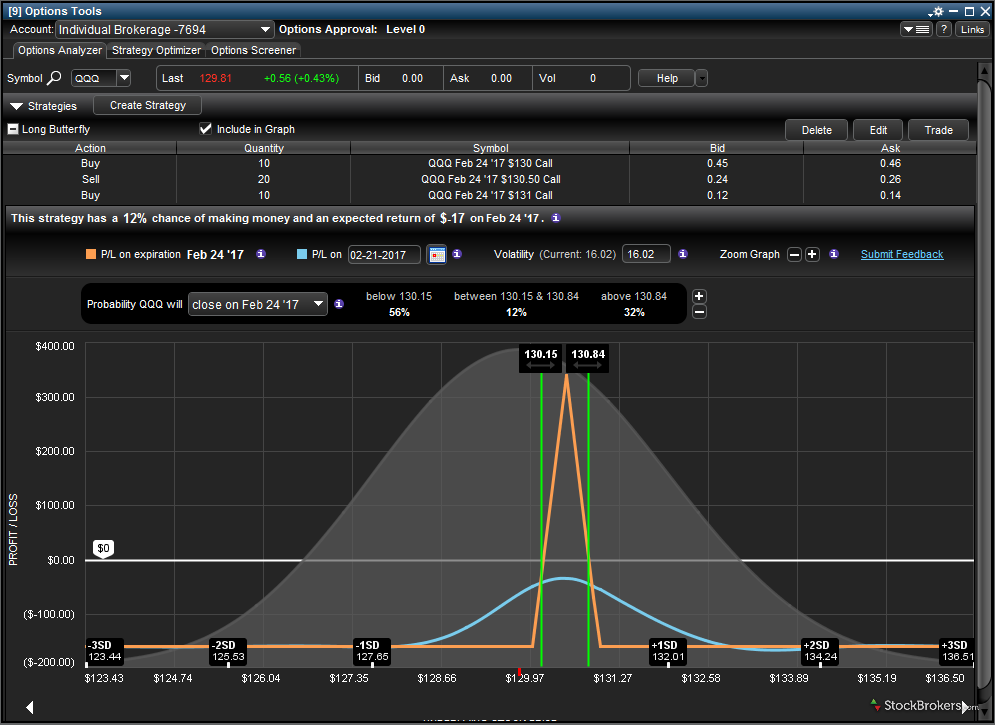Select QQQ Feb 24 '17 $130.50 Call row
The height and width of the screenshot is (725, 995).
490,179
